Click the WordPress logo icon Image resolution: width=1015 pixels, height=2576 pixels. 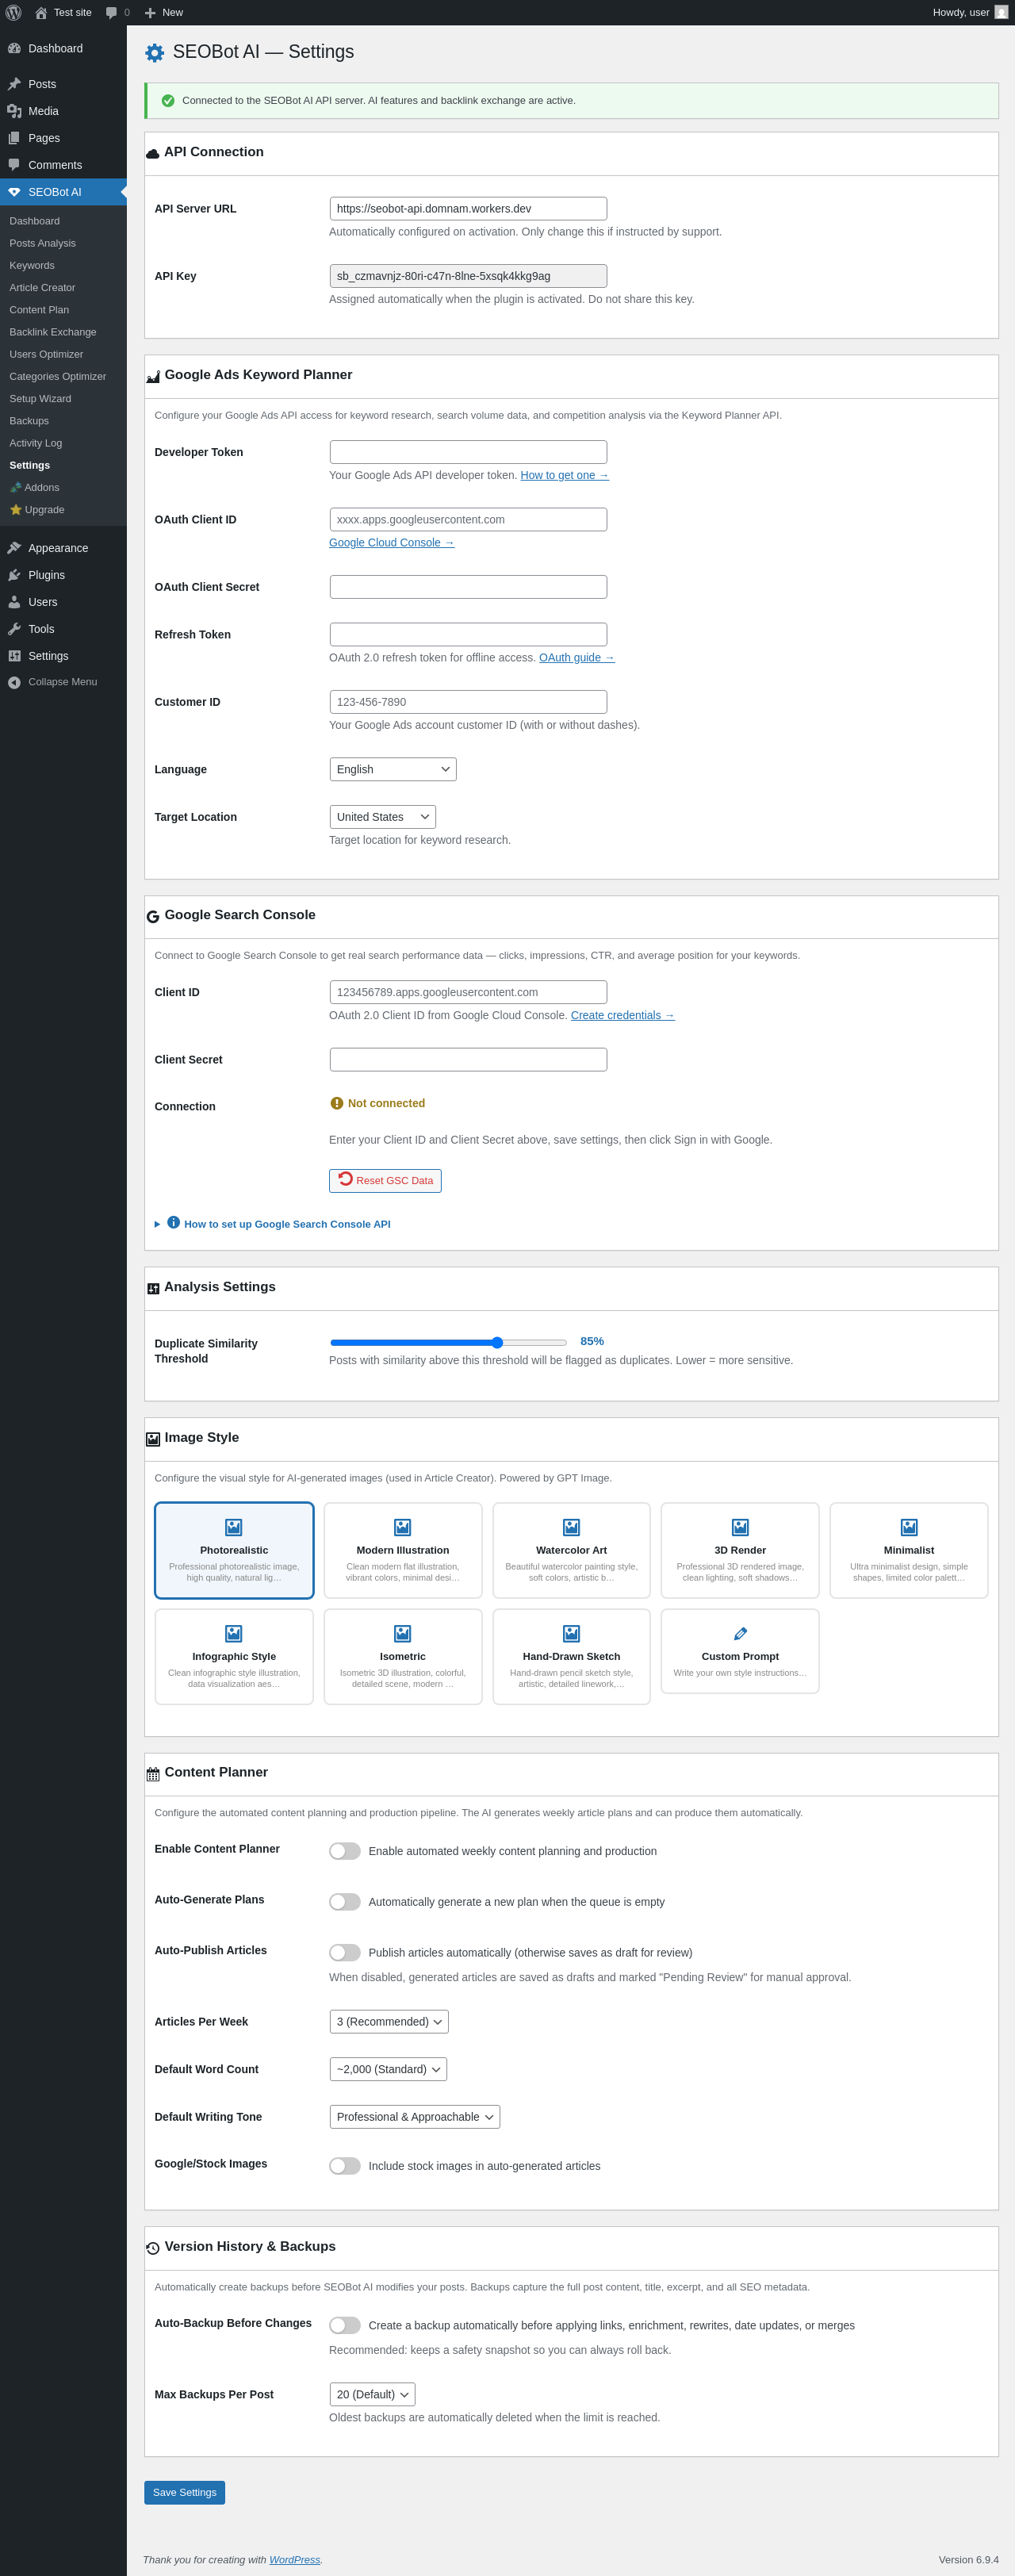pyautogui.click(x=14, y=12)
